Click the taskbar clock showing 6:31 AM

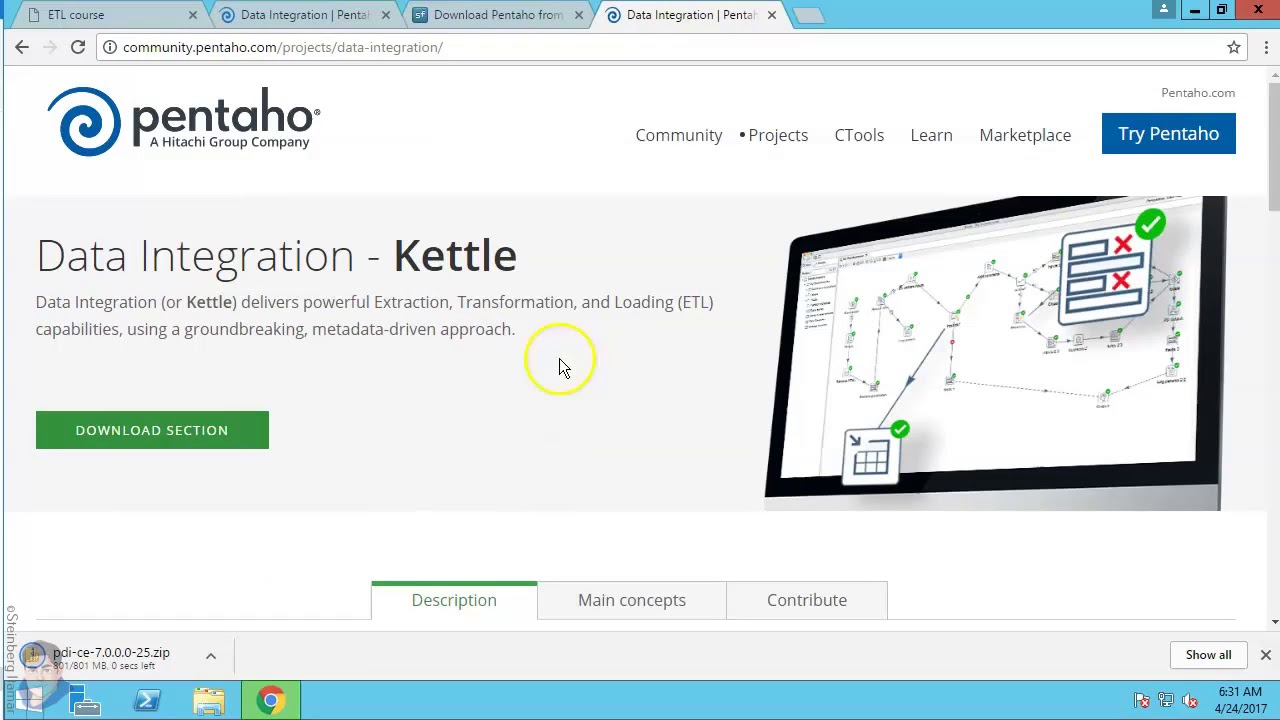point(1240,700)
